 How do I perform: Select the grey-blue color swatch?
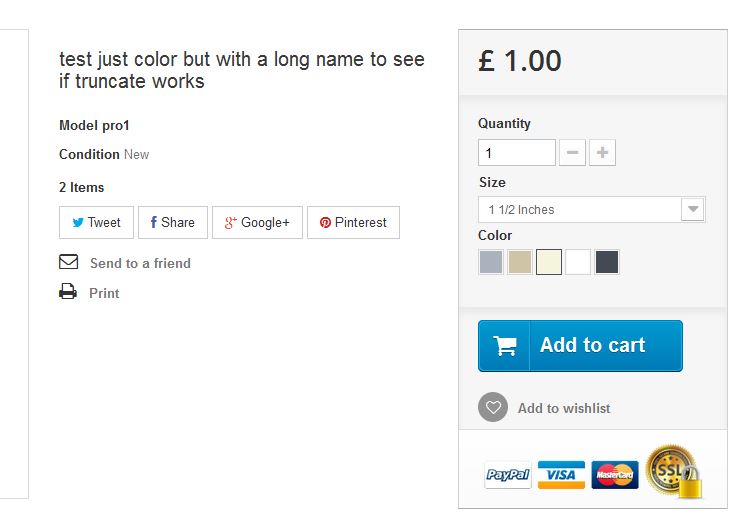[491, 262]
